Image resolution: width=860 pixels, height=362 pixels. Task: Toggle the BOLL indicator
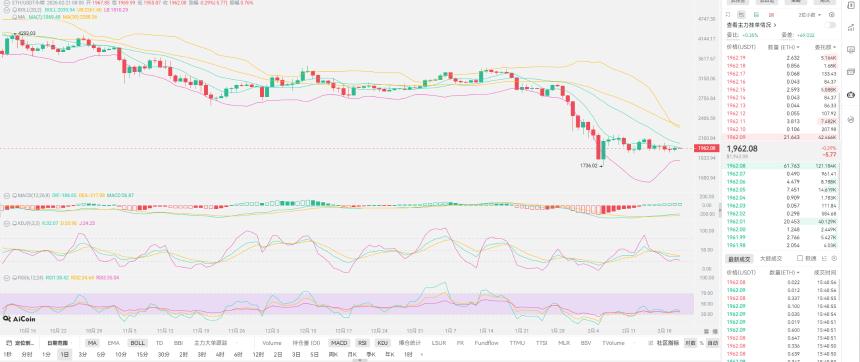138,343
